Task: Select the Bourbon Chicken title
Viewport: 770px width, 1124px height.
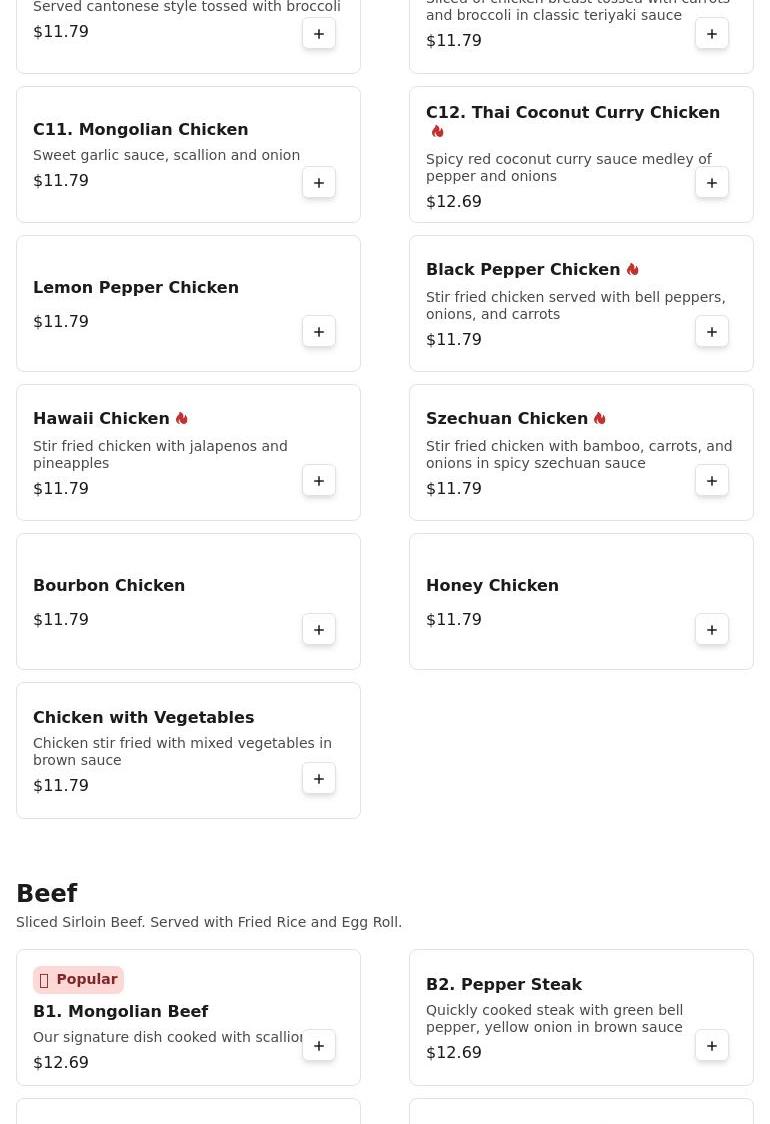Action: click(x=109, y=586)
